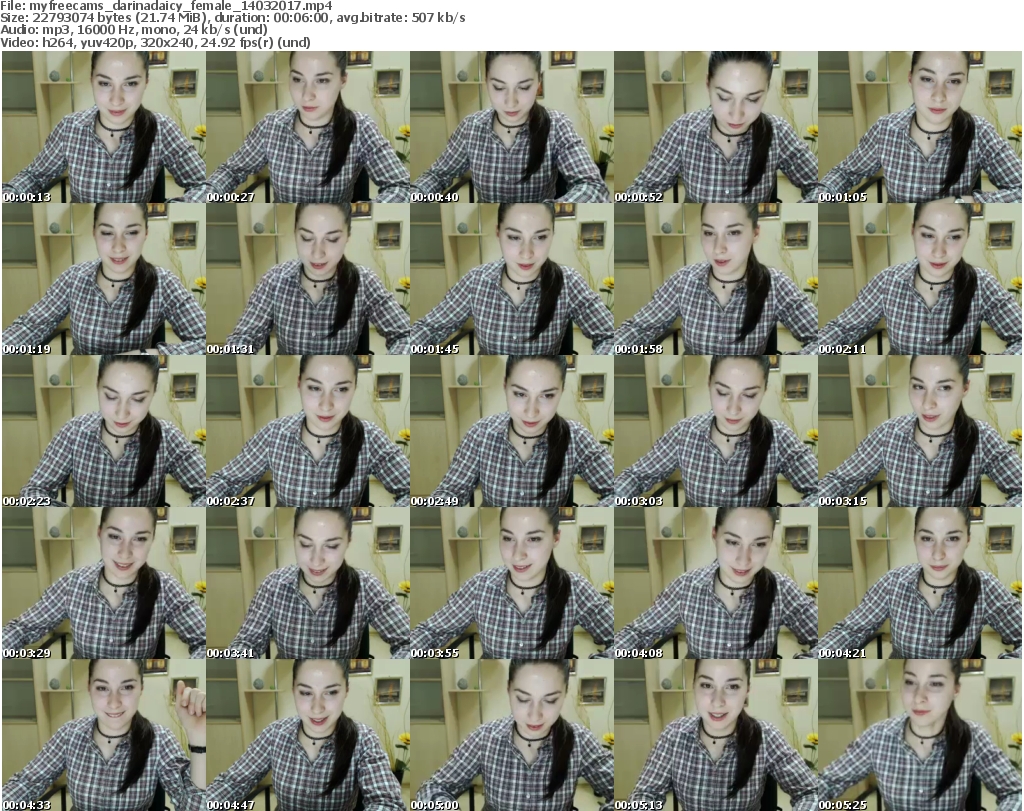
Task: View the frame stamped 00:04:33
Action: (104, 735)
